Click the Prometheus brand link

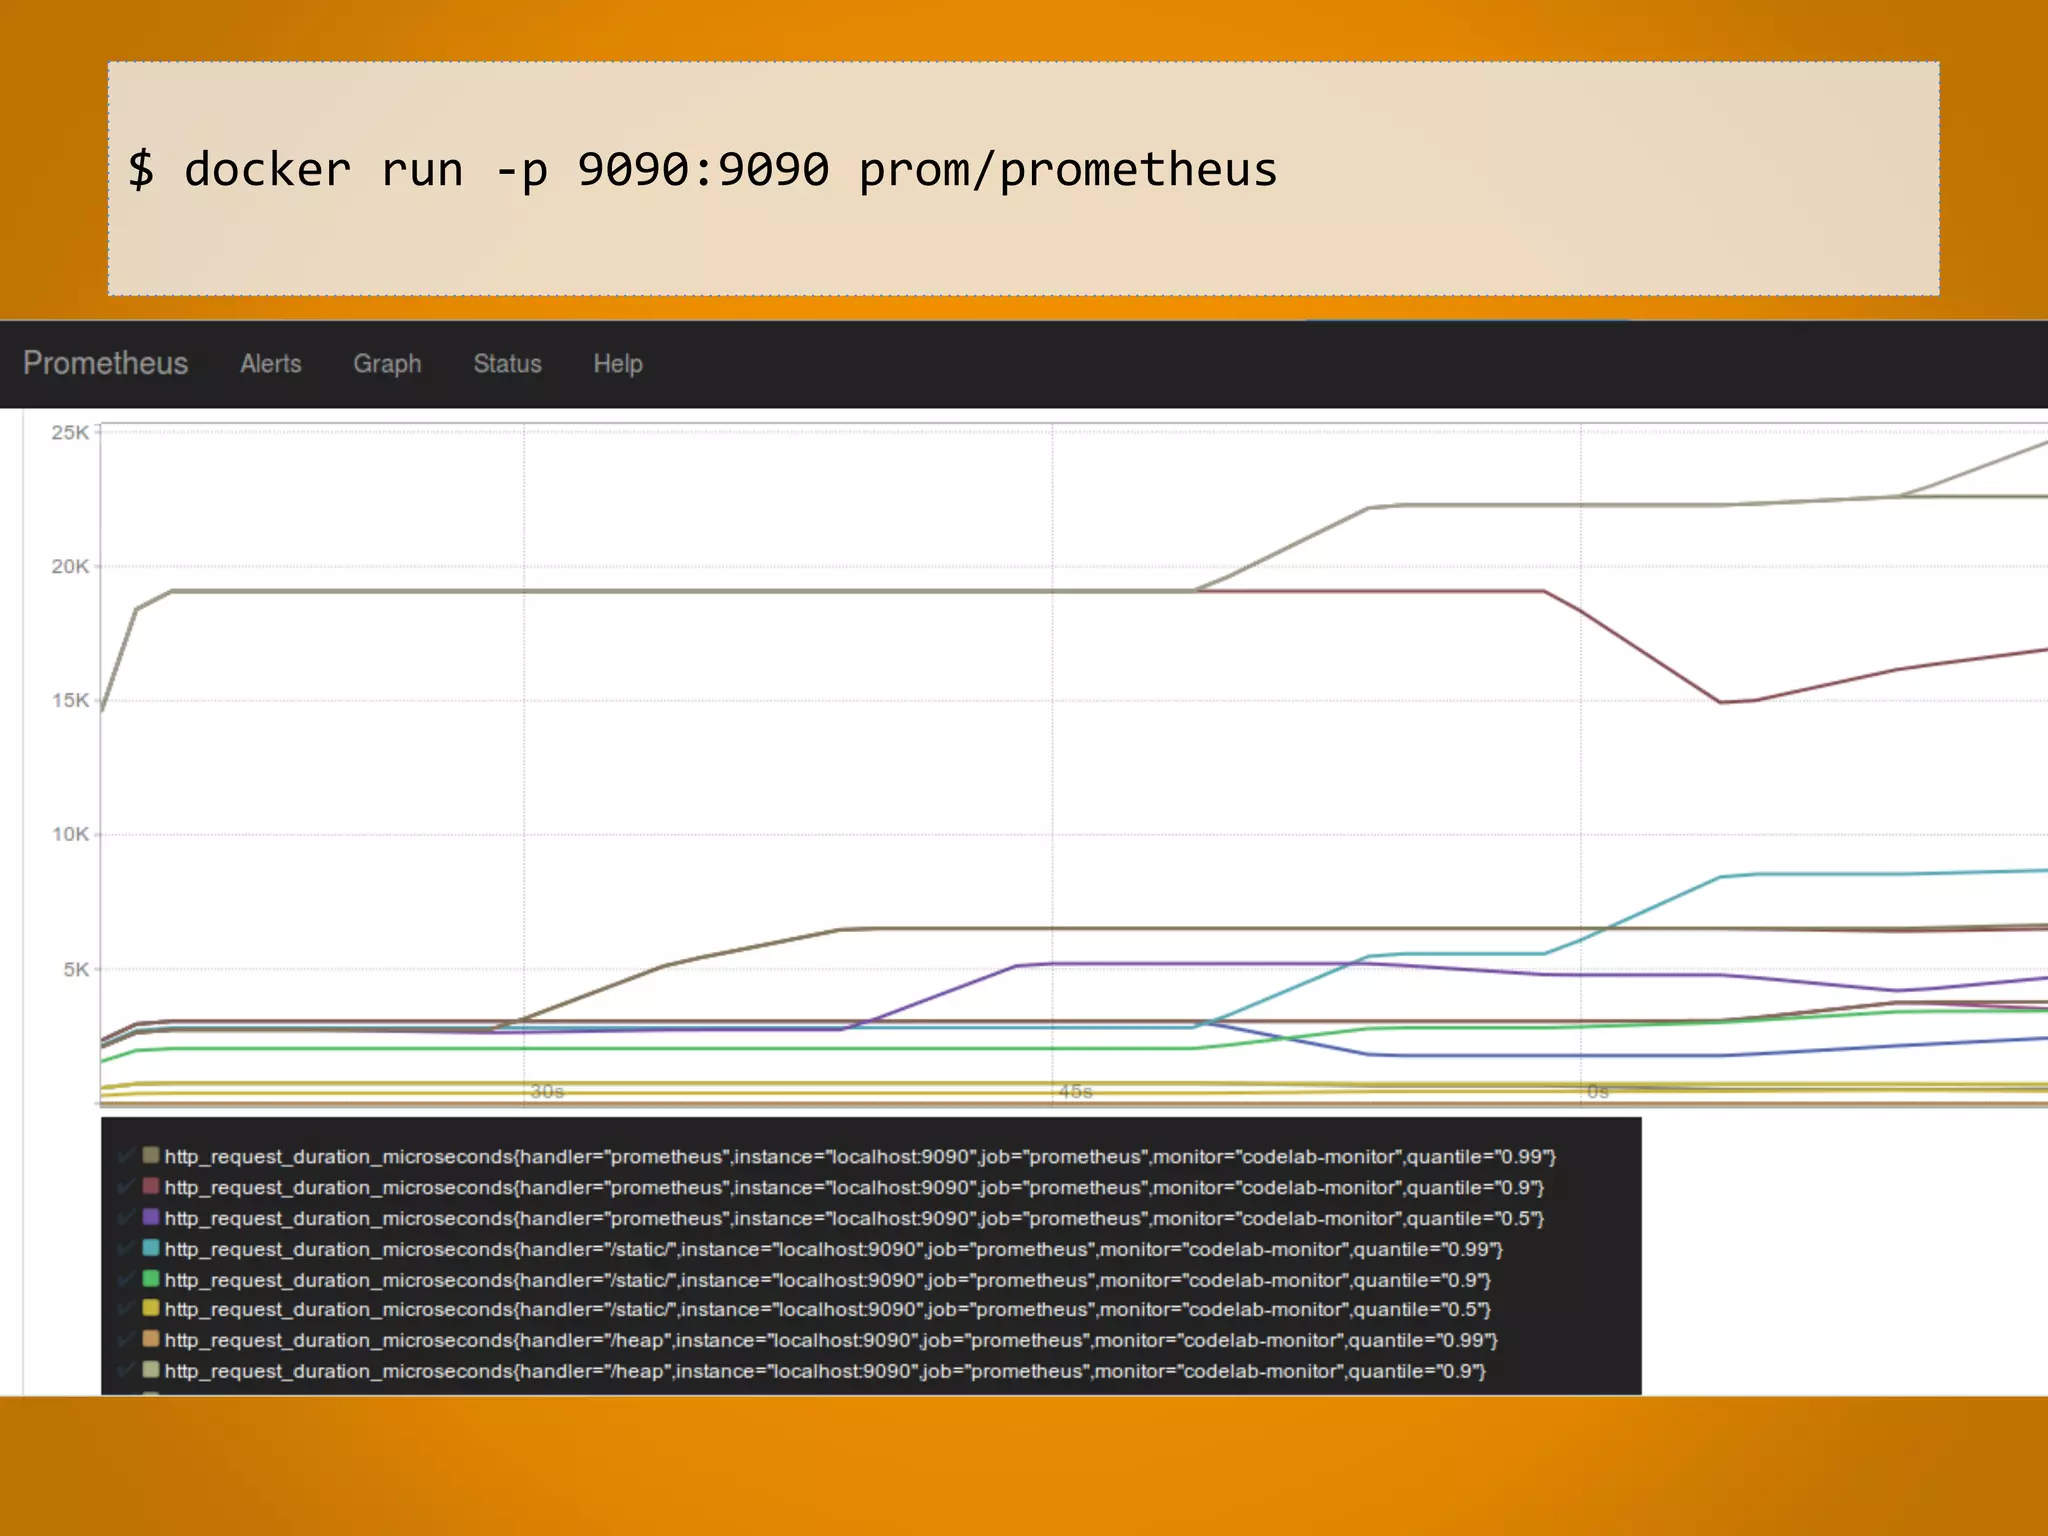pos(105,363)
